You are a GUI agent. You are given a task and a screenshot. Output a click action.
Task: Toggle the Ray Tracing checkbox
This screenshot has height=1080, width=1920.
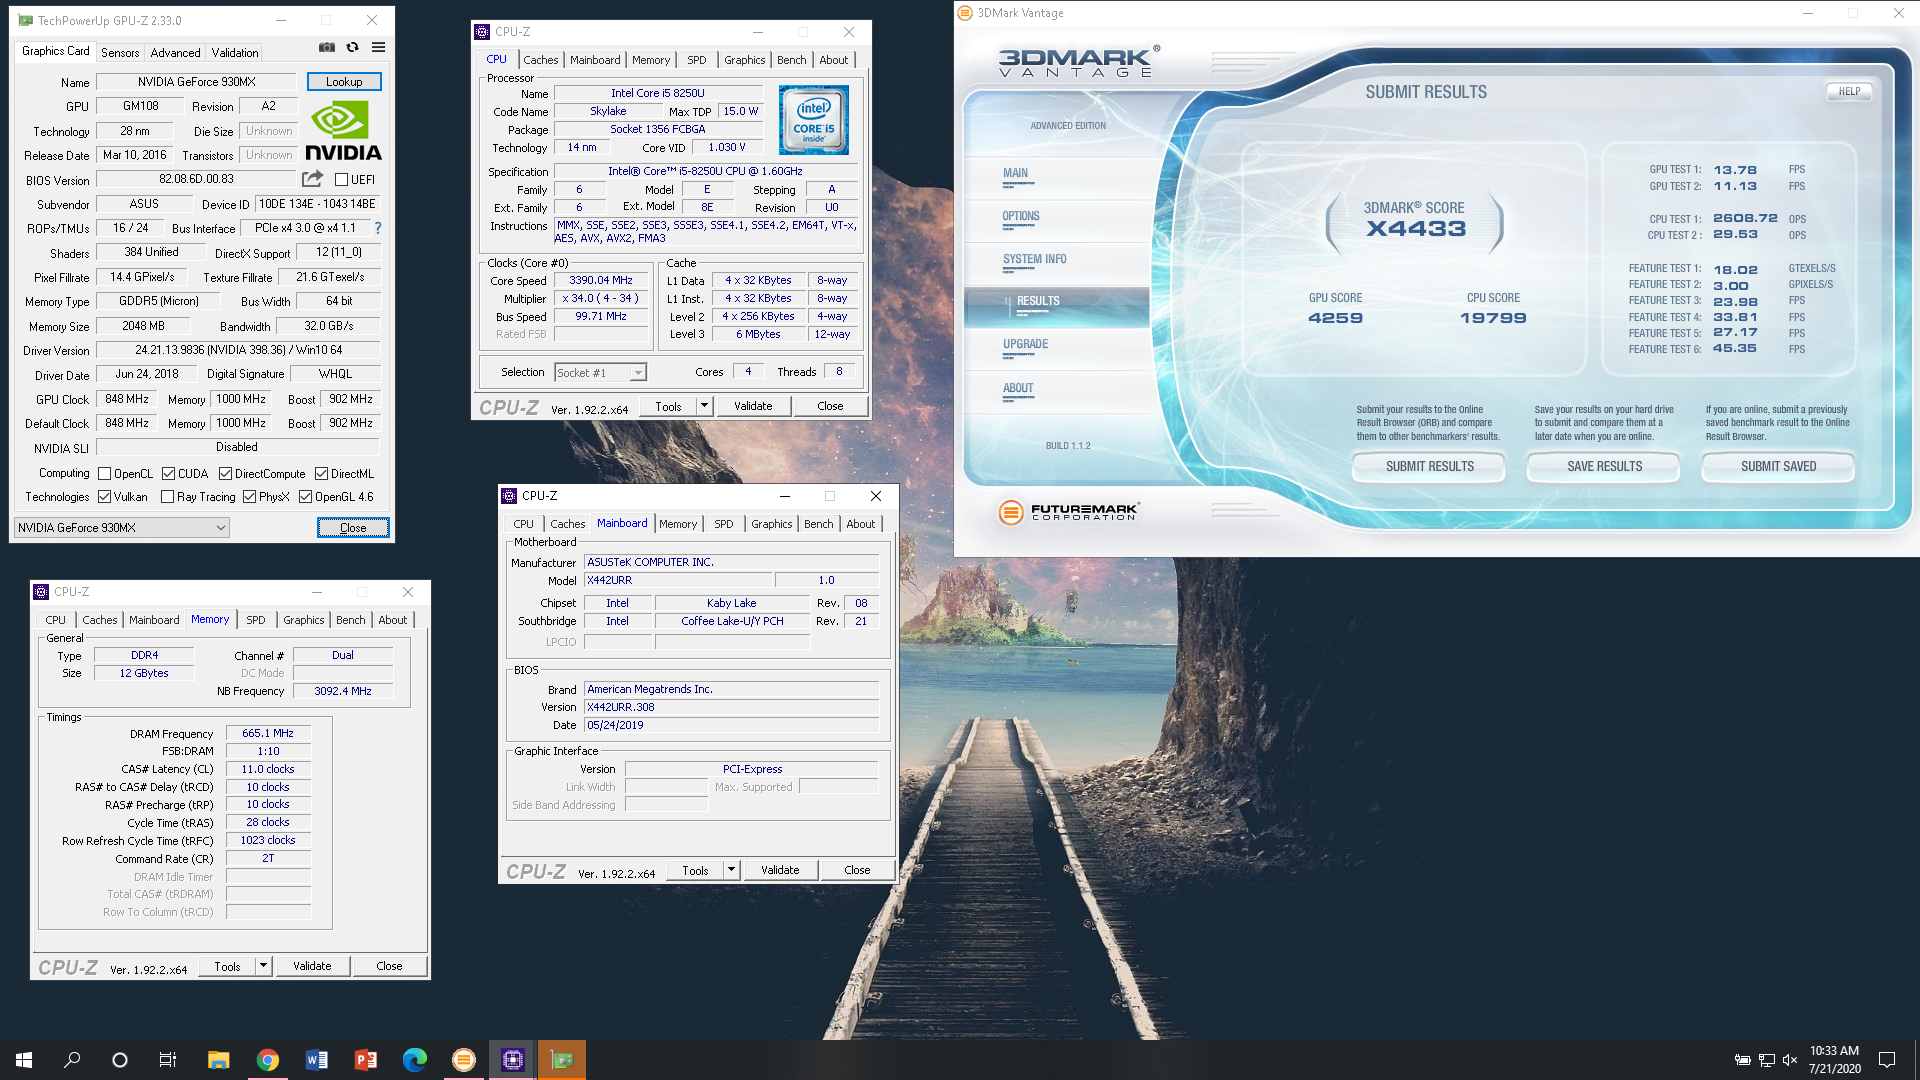pyautogui.click(x=167, y=497)
